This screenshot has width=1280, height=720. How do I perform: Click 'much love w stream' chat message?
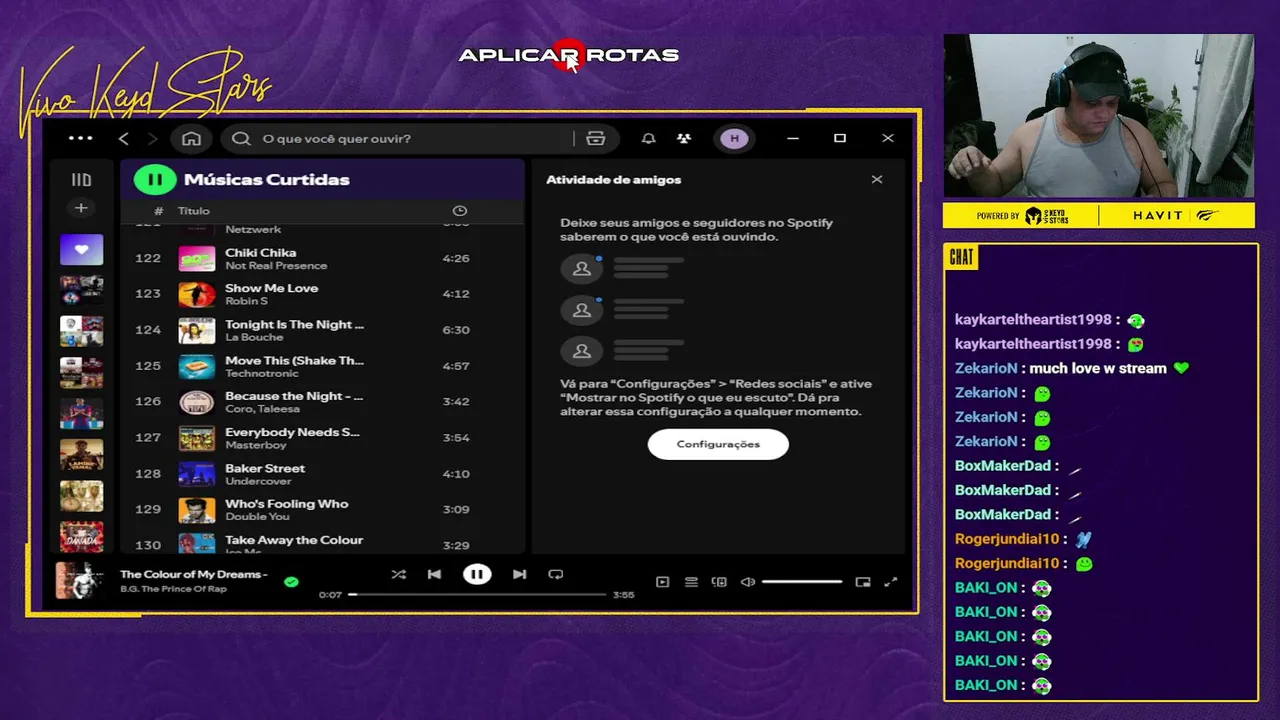click(x=1098, y=368)
